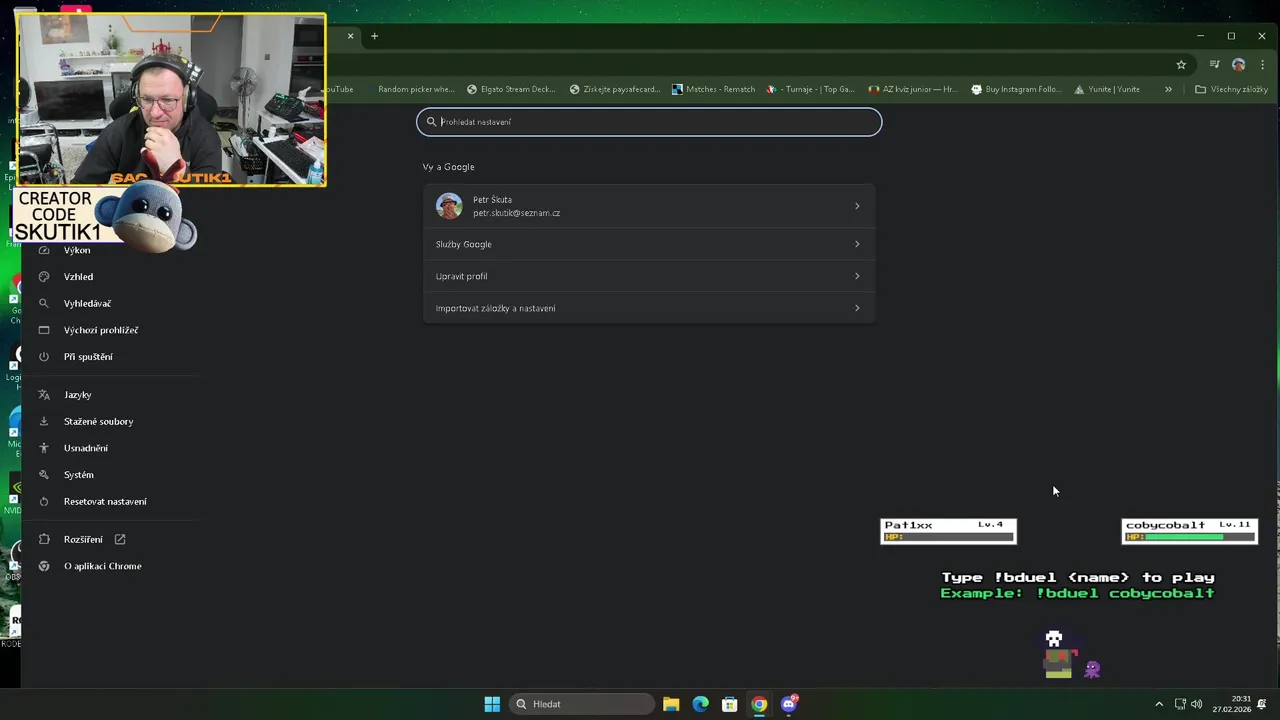This screenshot has height=720, width=1280.
Task: Click the download icon beside Stažené soubory
Action: (44, 422)
